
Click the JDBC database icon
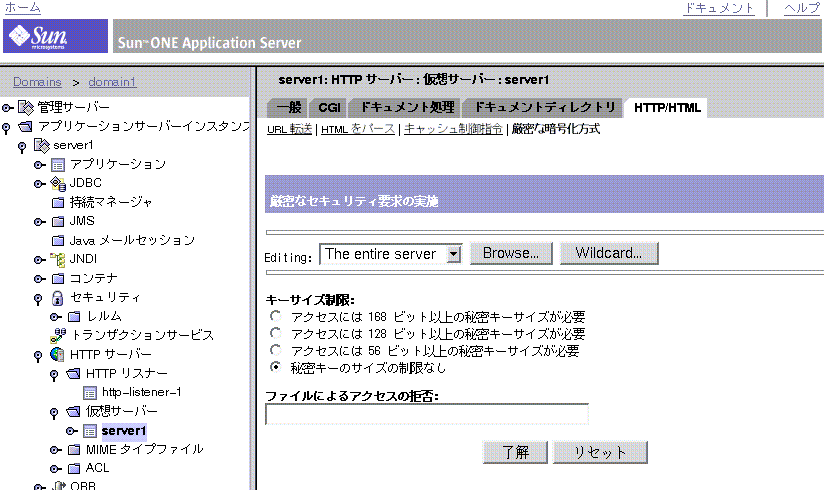click(x=58, y=183)
